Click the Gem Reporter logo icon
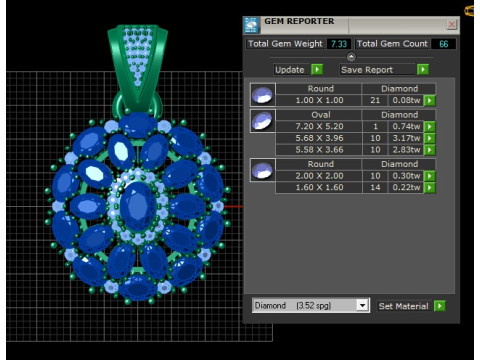Viewport: 480px width, 360px height. pos(252,25)
